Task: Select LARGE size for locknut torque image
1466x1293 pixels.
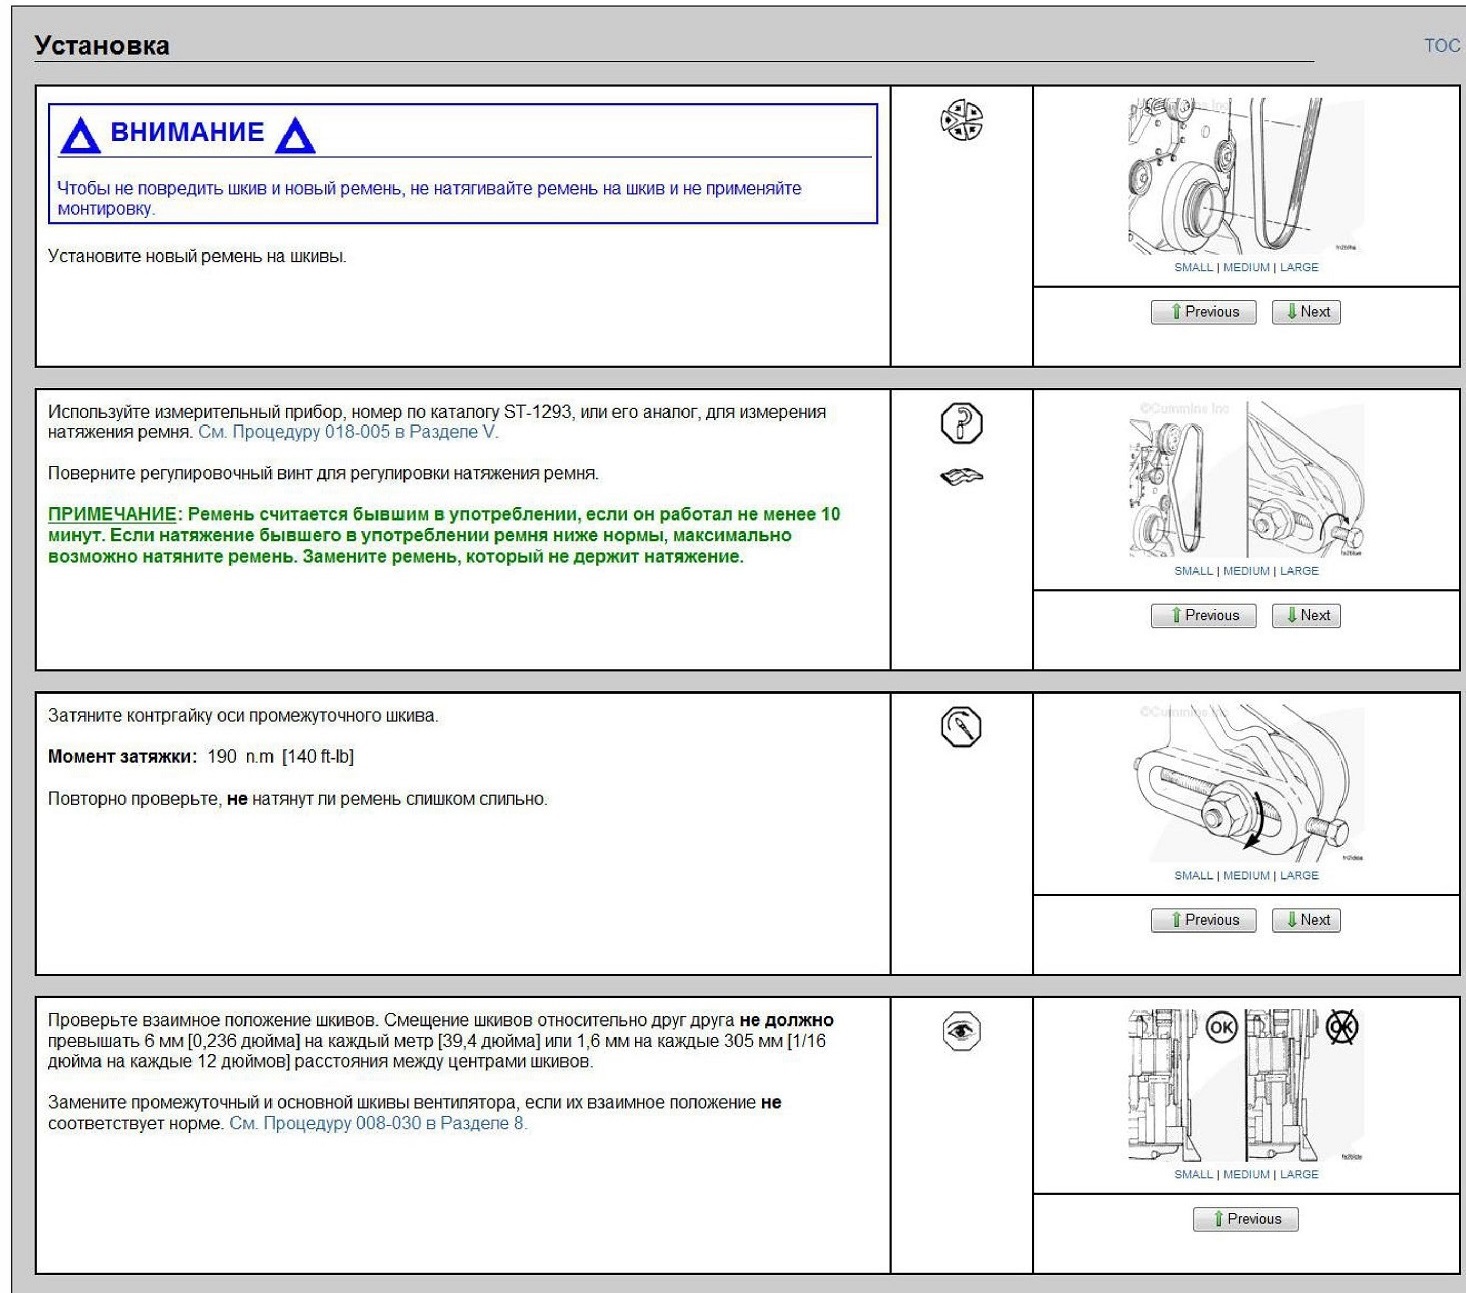Action: [x=1299, y=875]
